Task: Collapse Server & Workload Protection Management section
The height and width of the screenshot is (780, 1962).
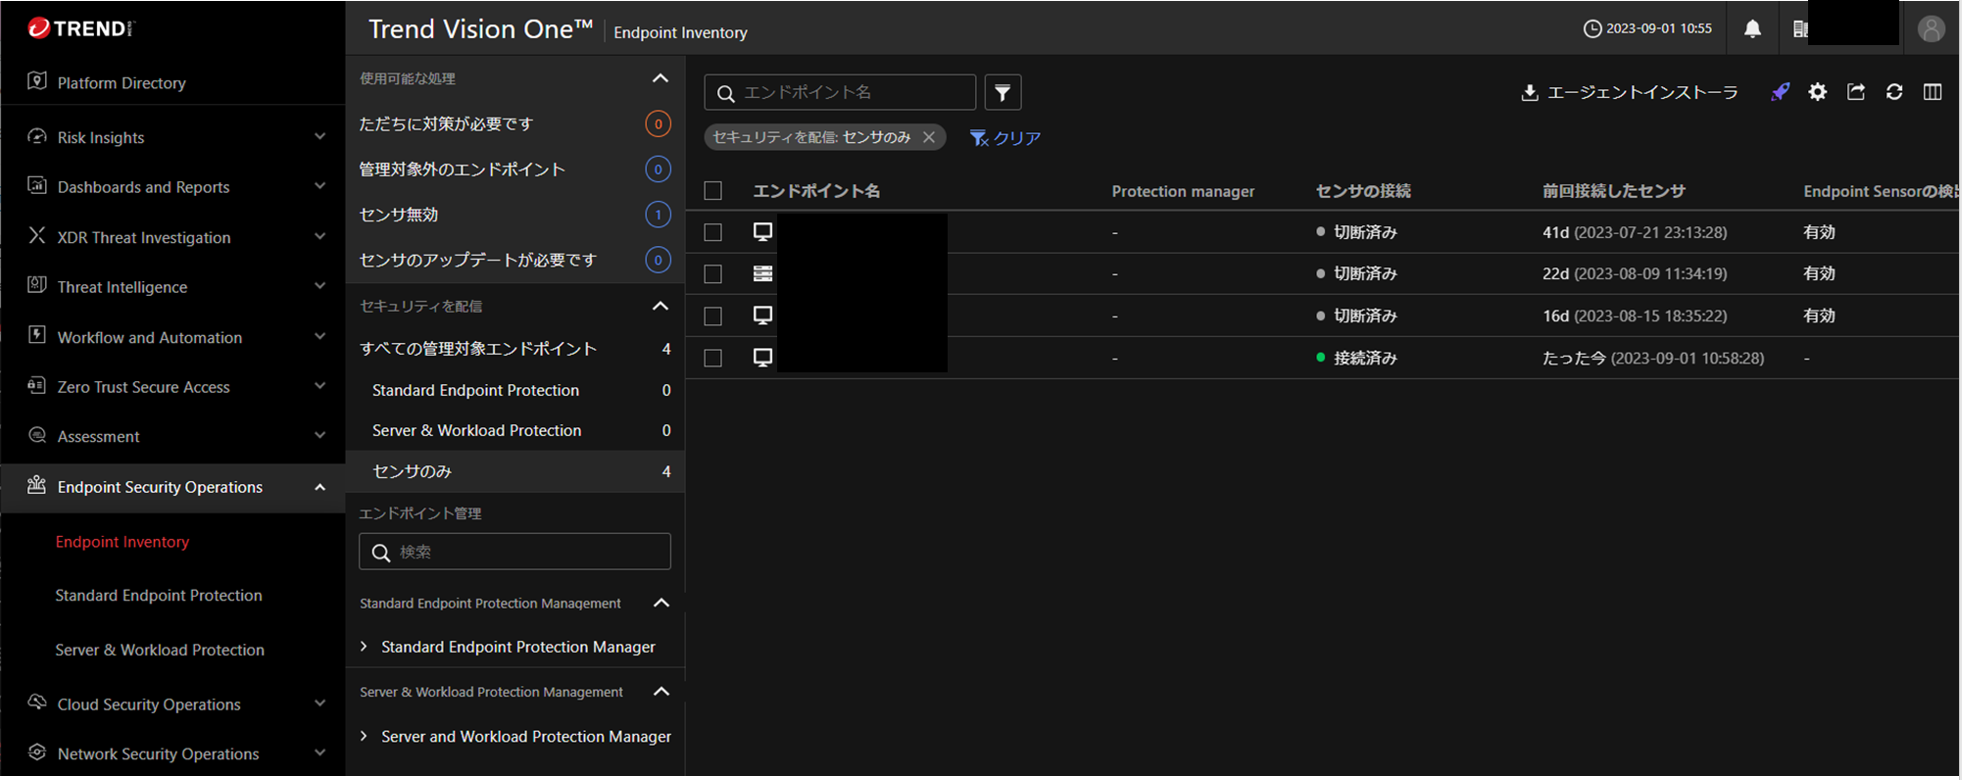Action: coord(661,692)
